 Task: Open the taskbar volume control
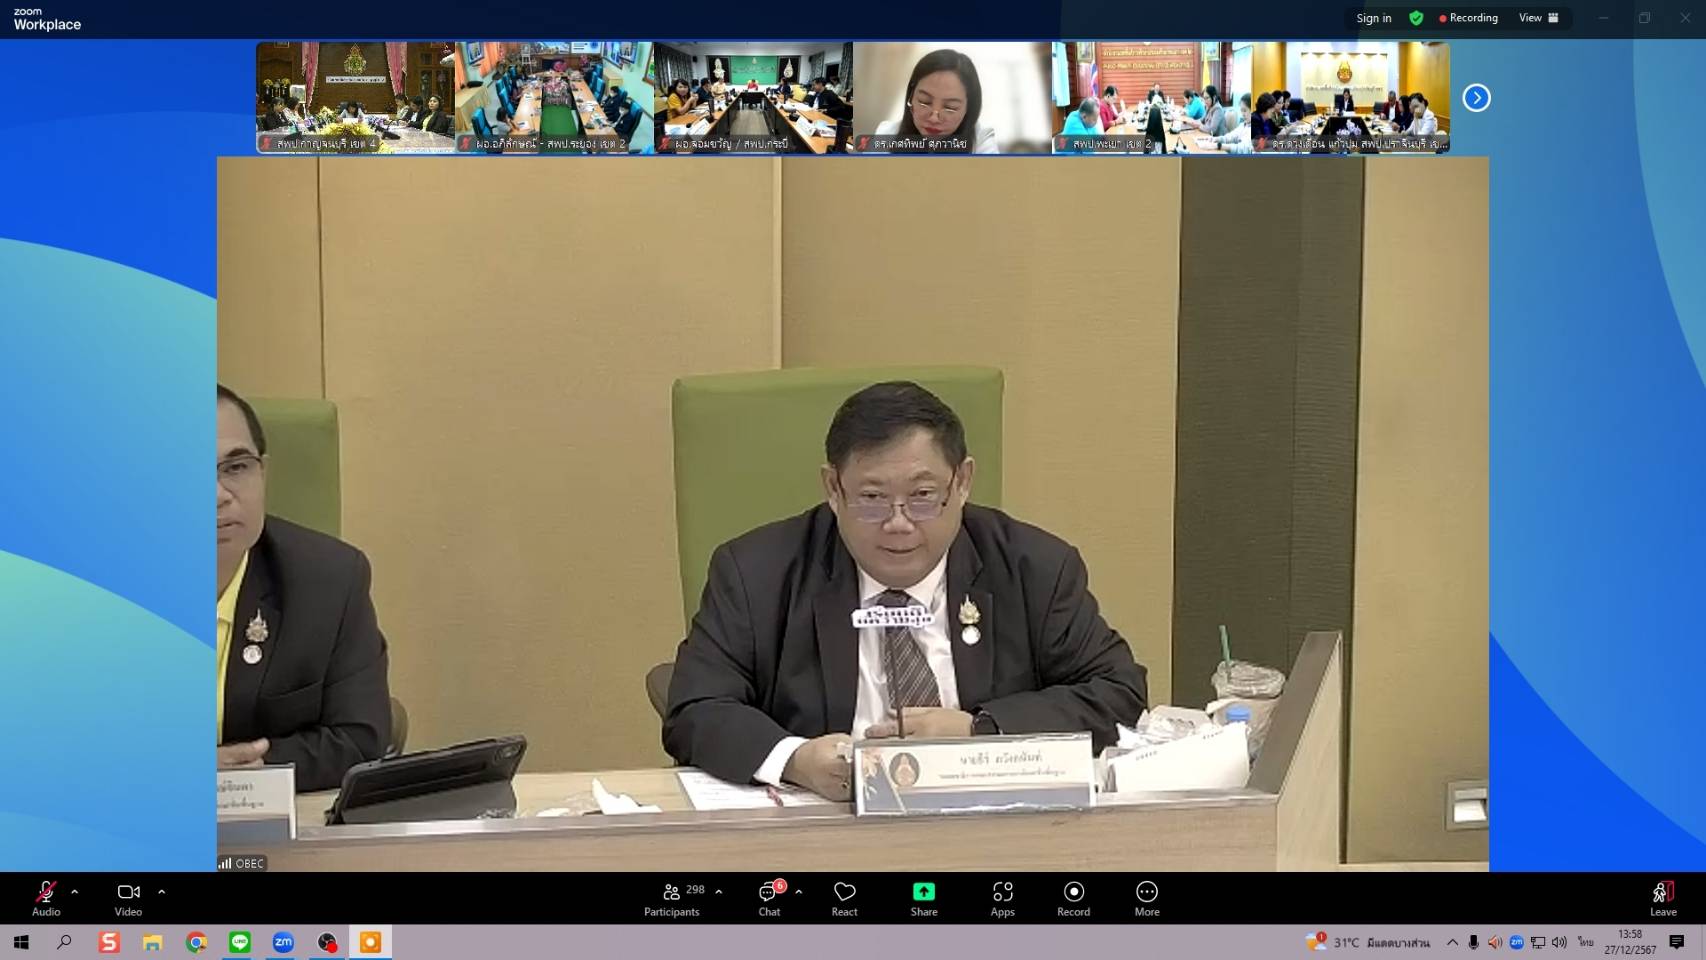1557,941
